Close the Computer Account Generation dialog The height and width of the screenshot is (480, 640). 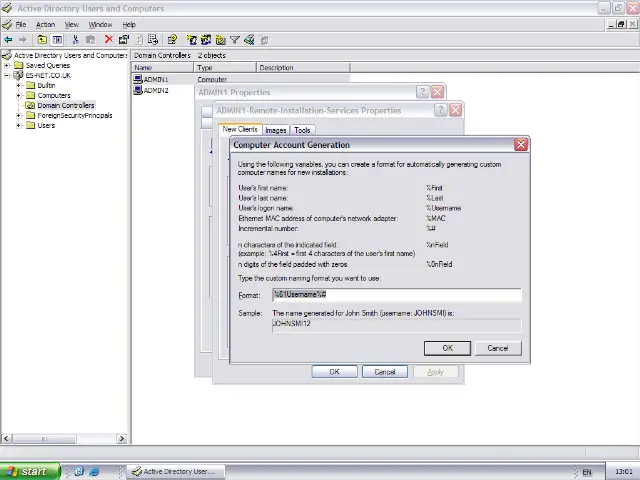coord(521,145)
